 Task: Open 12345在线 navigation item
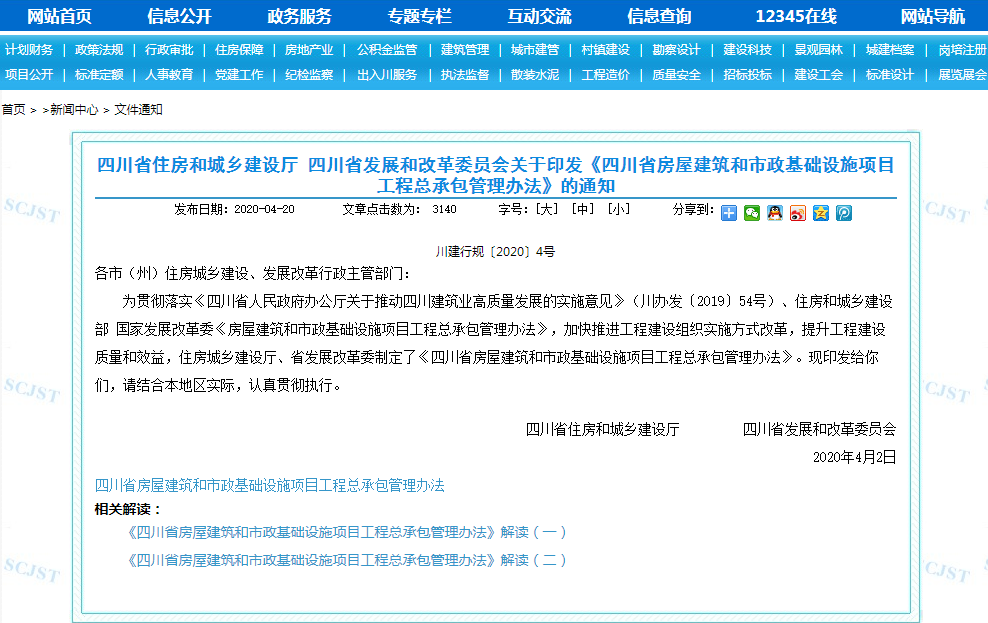coord(796,16)
